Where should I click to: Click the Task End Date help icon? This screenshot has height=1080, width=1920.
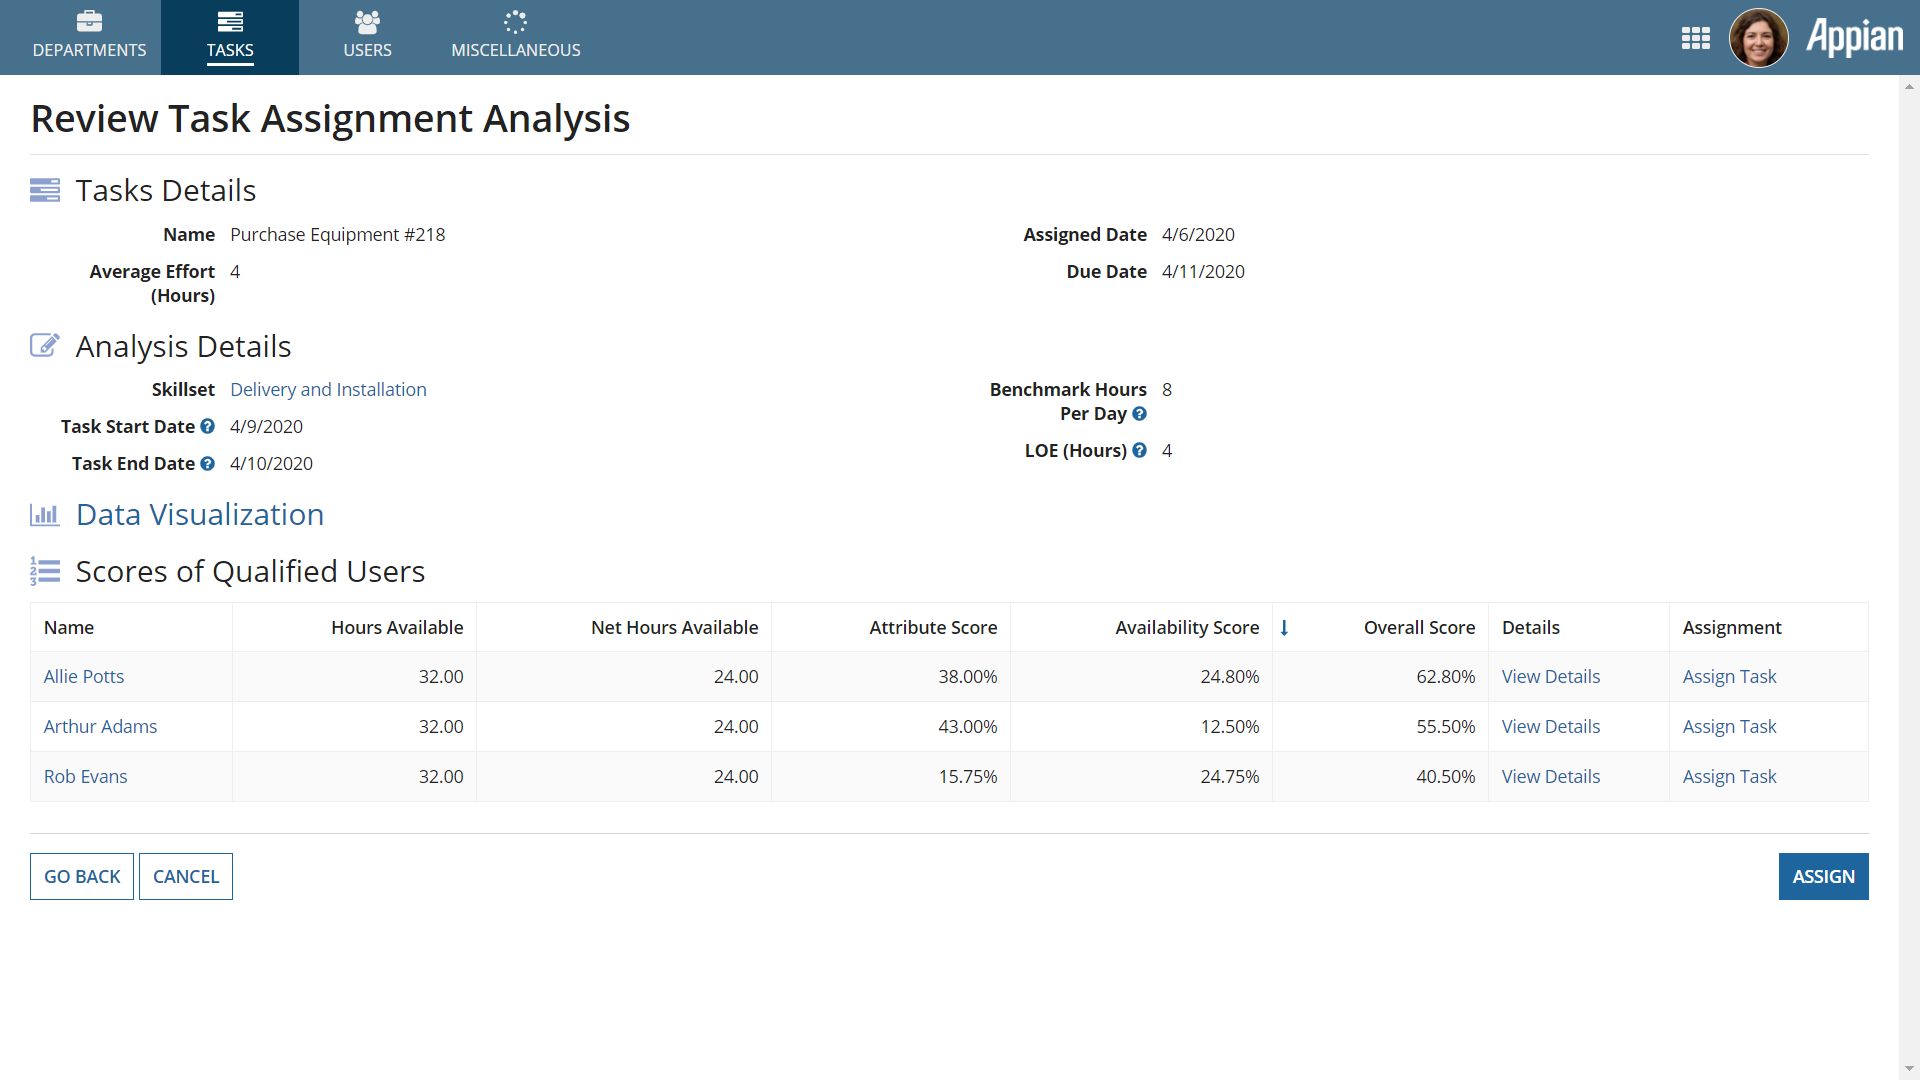pos(207,463)
